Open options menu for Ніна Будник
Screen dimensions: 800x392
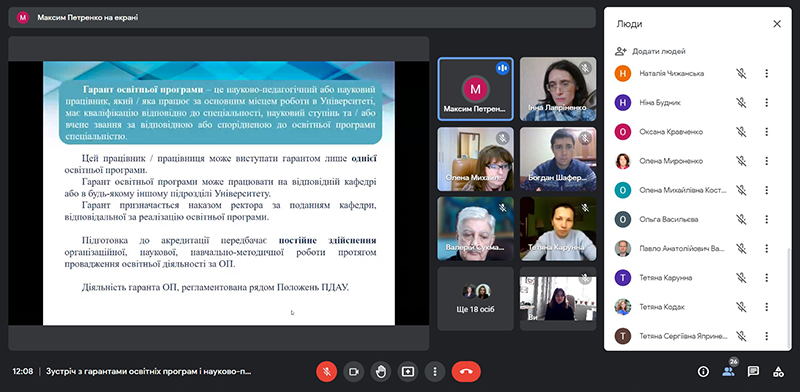766,103
